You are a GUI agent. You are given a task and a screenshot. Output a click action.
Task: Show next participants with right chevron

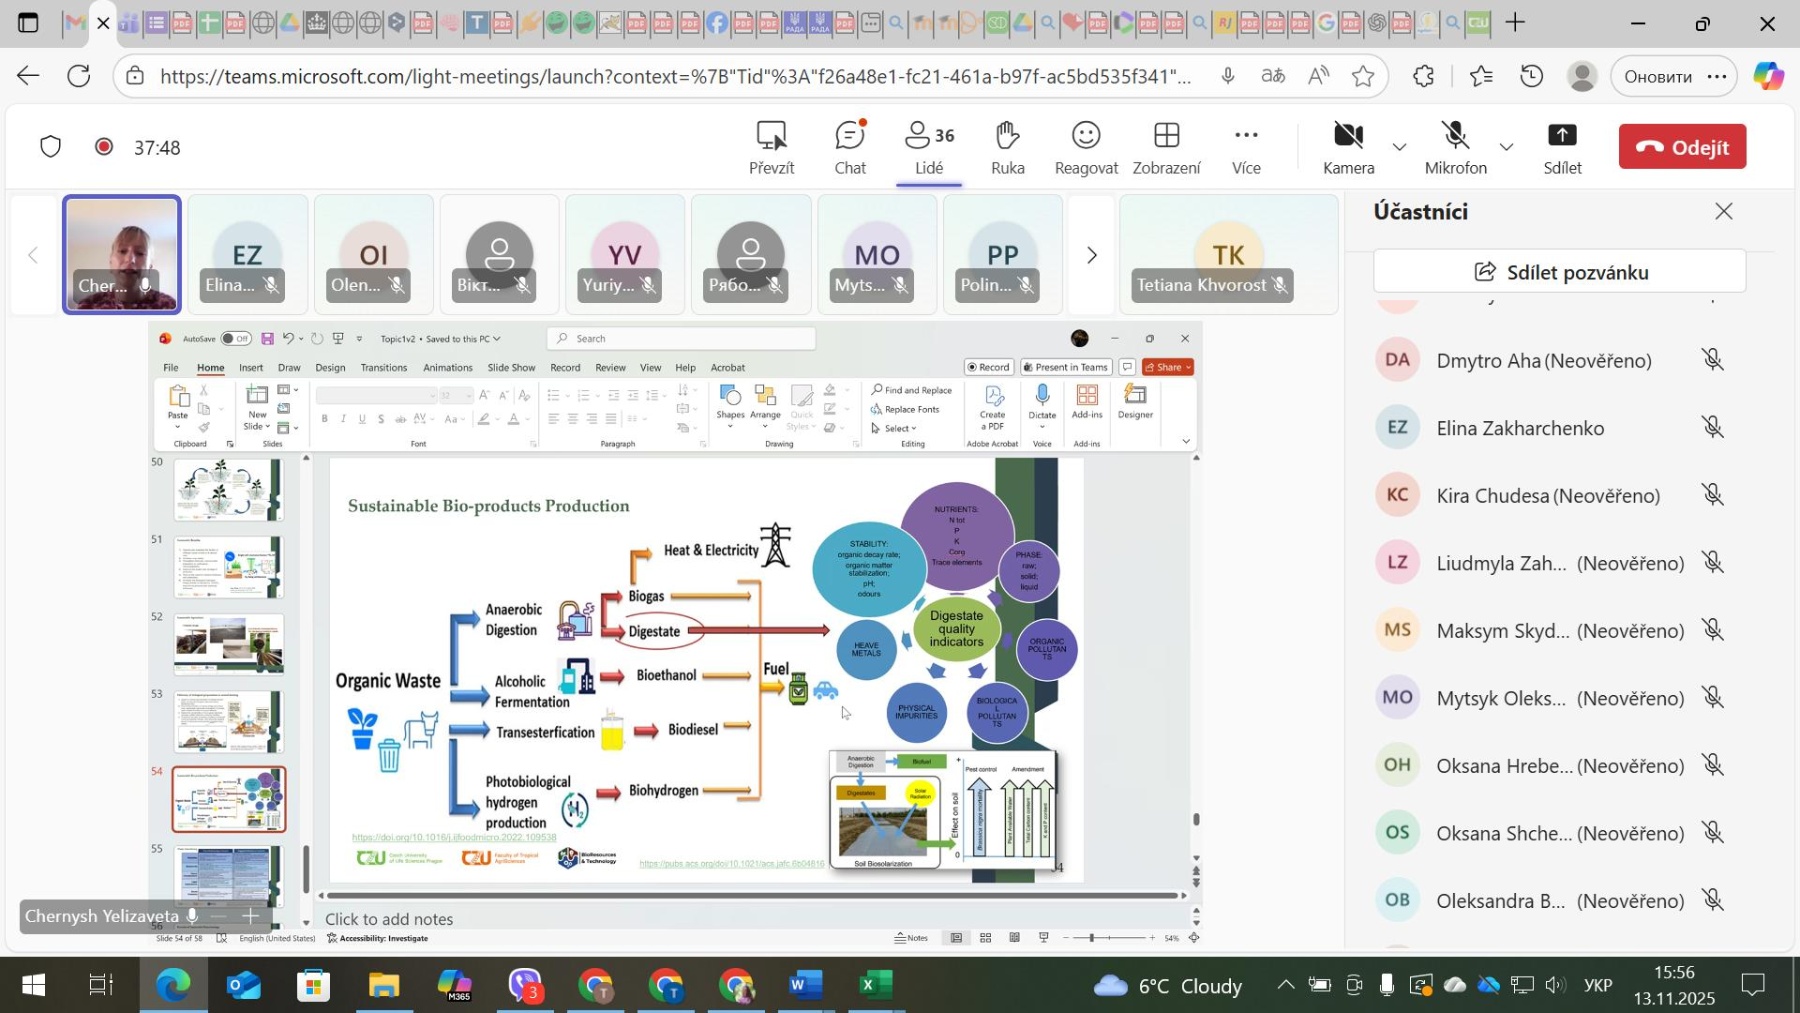(x=1091, y=256)
